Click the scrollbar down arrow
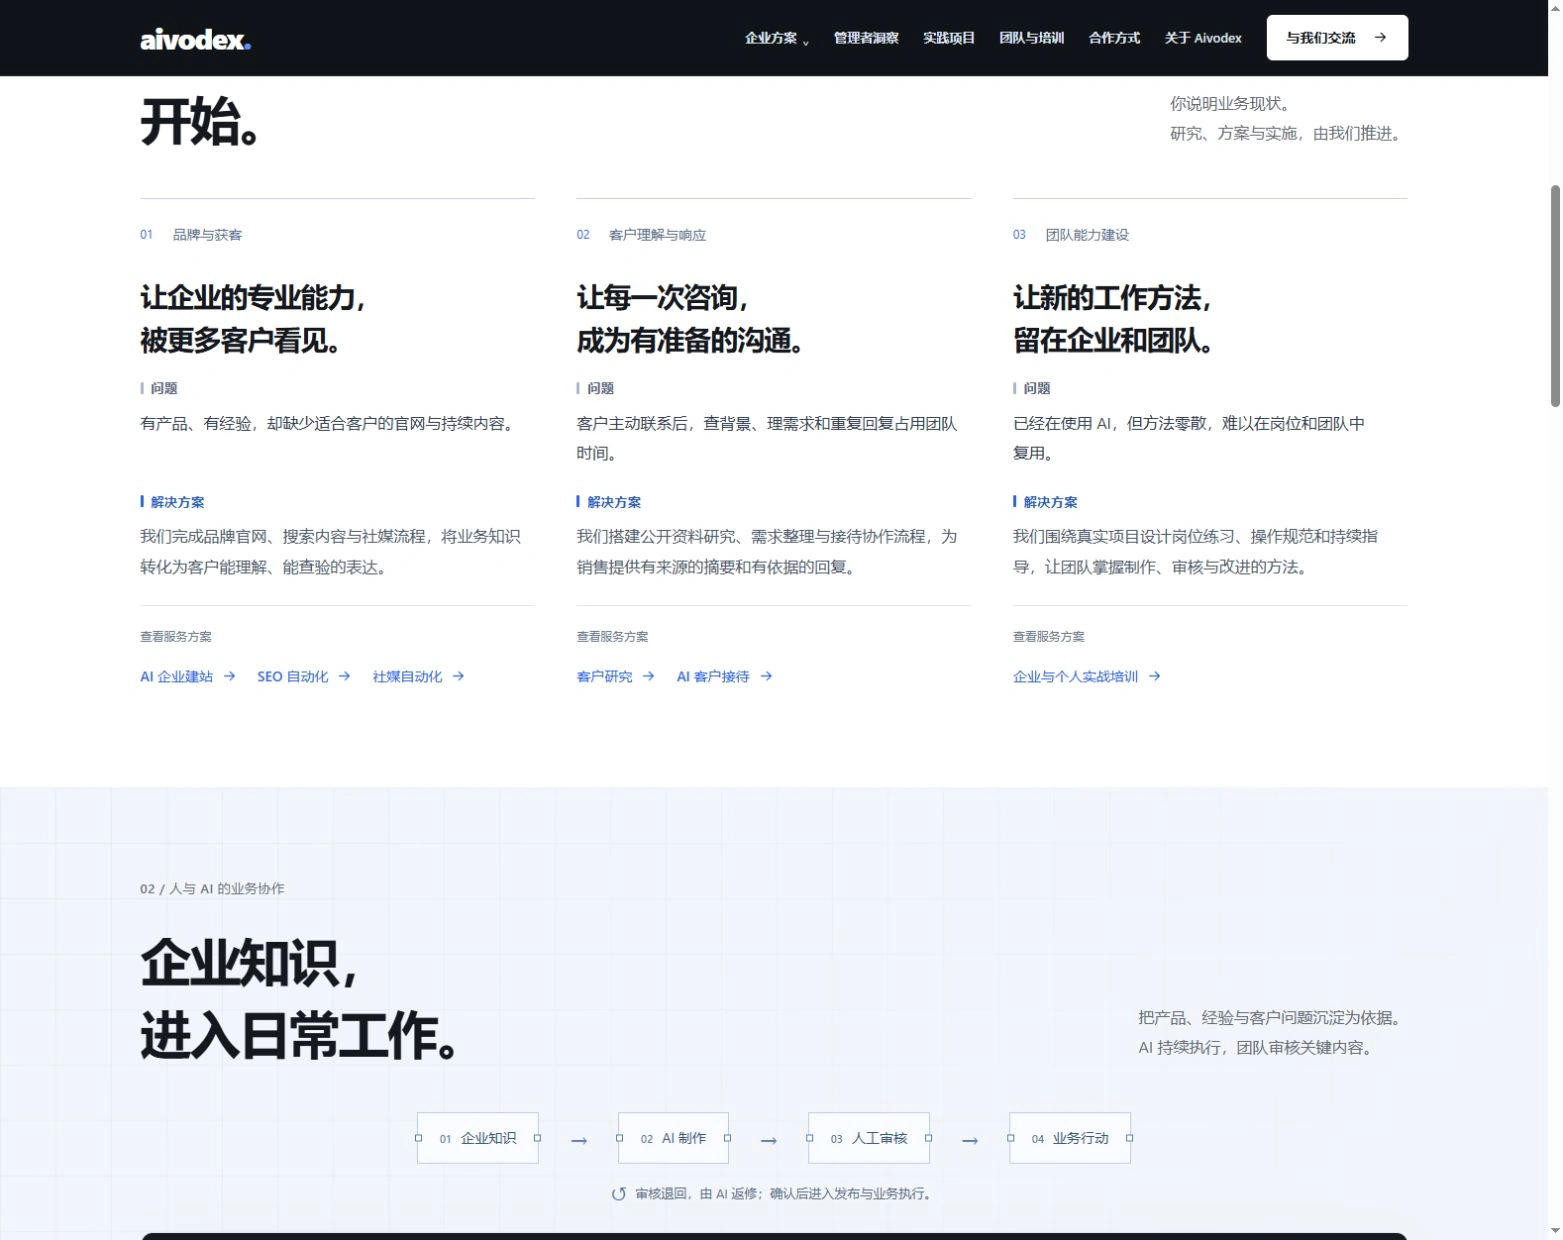Screen dimensions: 1563x1240 [1555, 1231]
